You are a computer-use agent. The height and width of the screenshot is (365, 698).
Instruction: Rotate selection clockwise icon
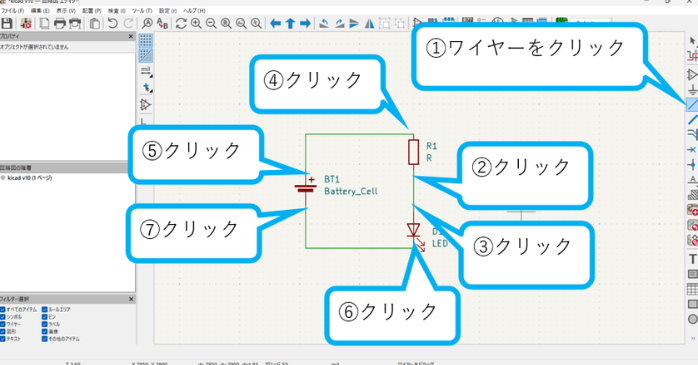click(x=339, y=23)
